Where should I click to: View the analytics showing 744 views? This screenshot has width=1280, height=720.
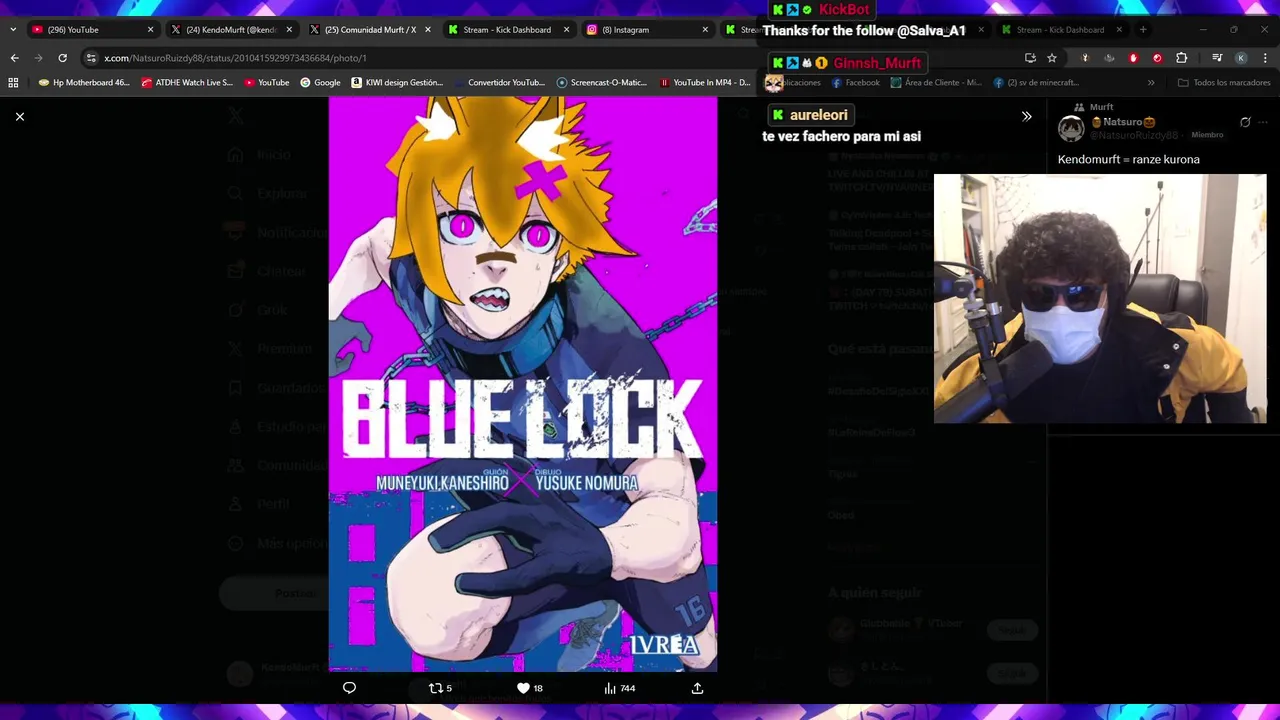(620, 688)
